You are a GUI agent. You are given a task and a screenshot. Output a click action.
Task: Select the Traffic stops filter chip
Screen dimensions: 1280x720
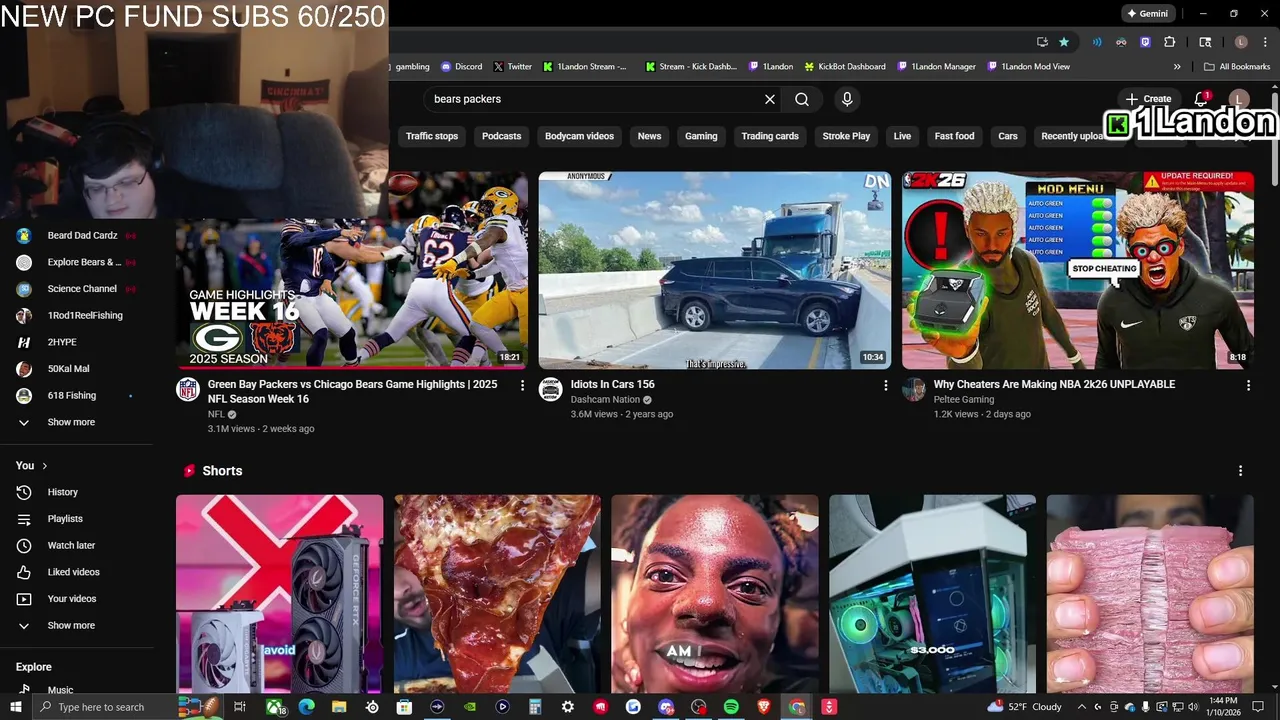(x=432, y=136)
